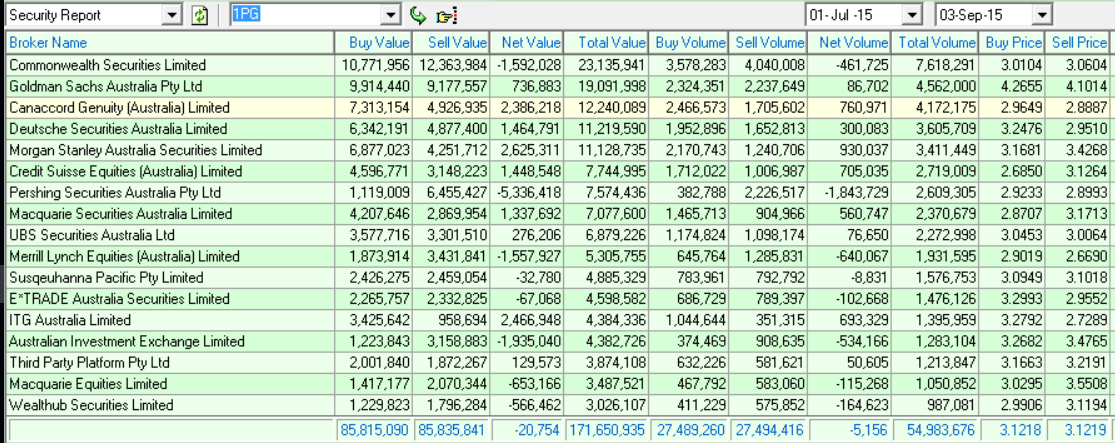Sort by Buy Price column header
Viewport: 1115px width, 443px height.
[x=1011, y=43]
